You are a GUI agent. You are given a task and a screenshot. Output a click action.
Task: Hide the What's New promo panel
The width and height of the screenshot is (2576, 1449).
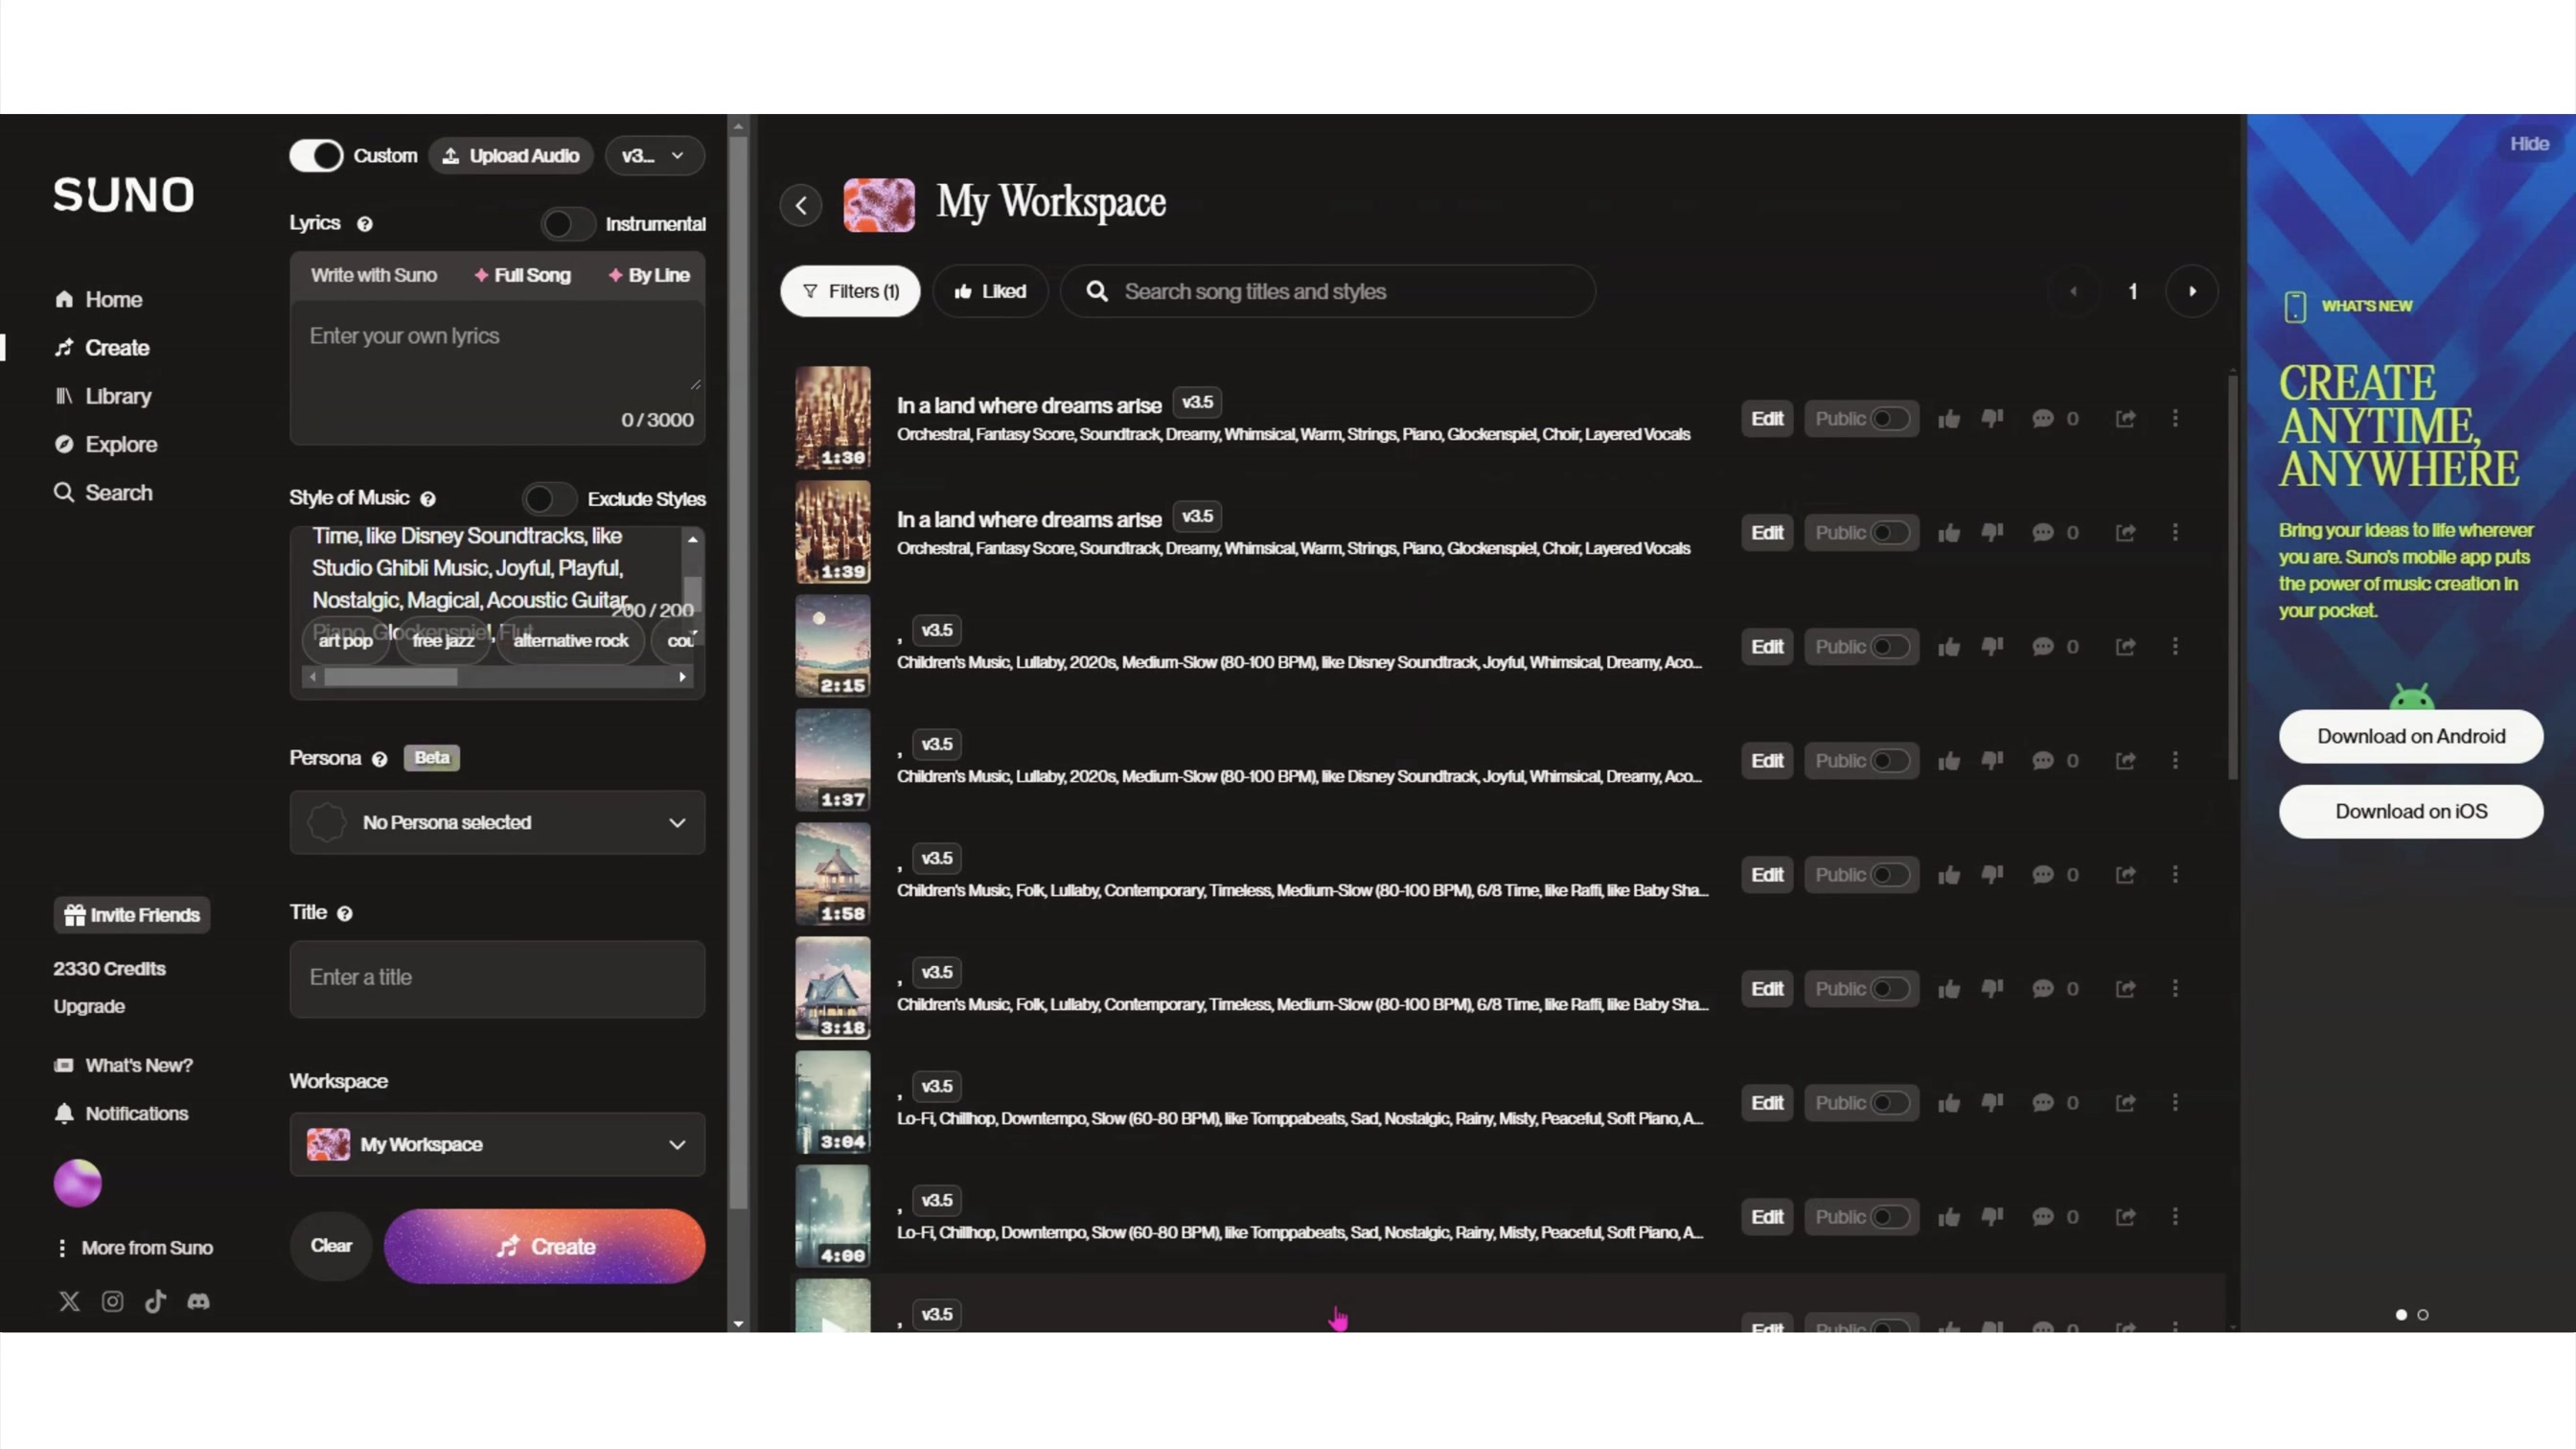(x=2529, y=144)
